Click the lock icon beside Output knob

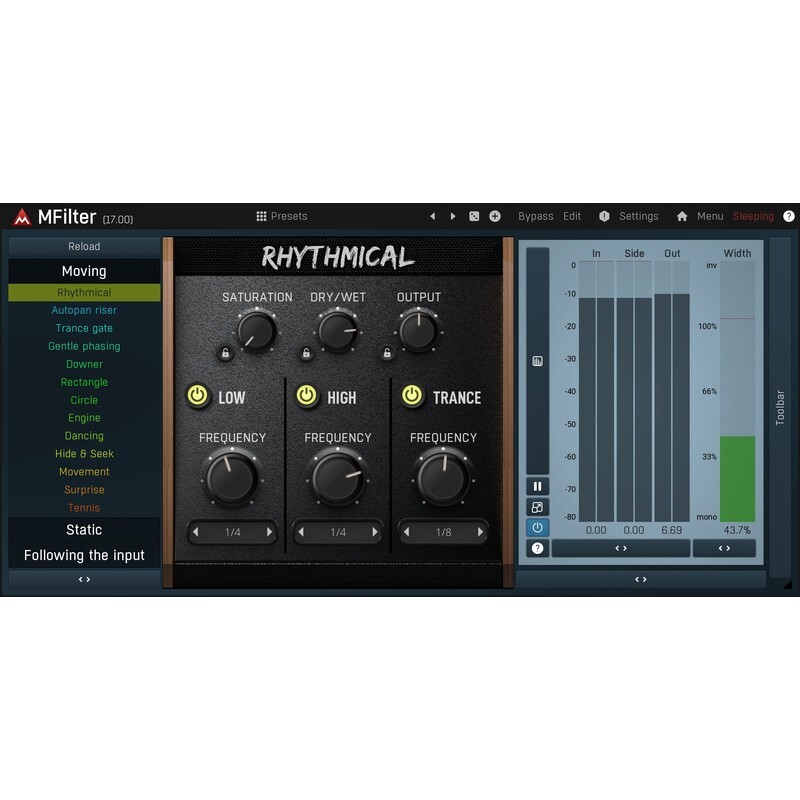pyautogui.click(x=386, y=353)
